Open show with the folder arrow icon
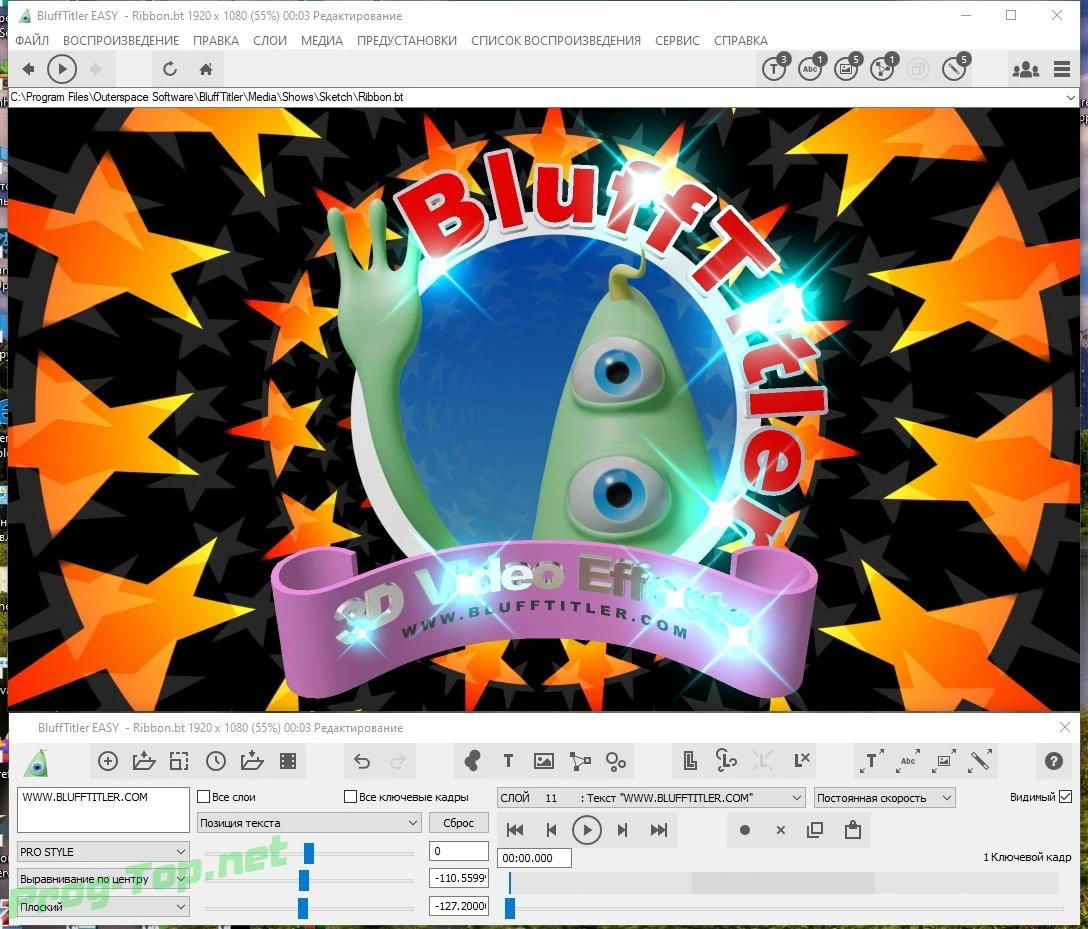This screenshot has height=929, width=1088. coord(144,761)
